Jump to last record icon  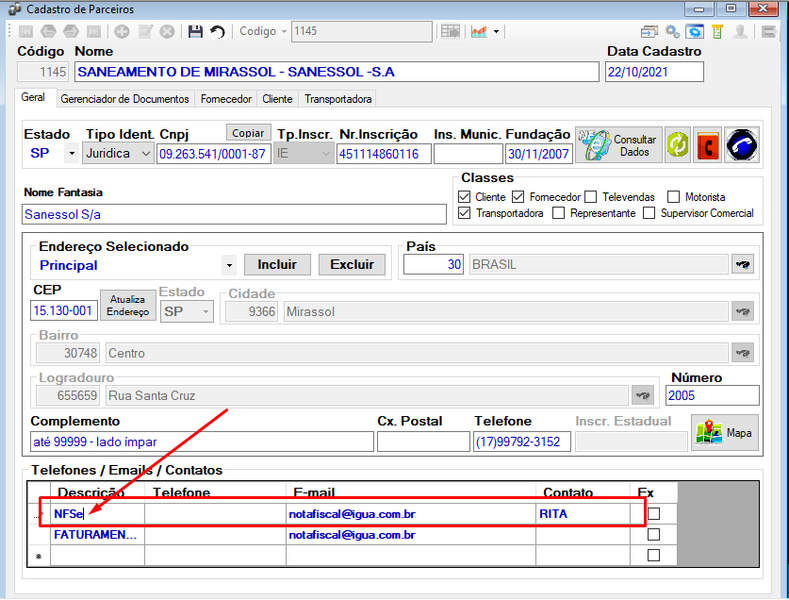click(94, 32)
